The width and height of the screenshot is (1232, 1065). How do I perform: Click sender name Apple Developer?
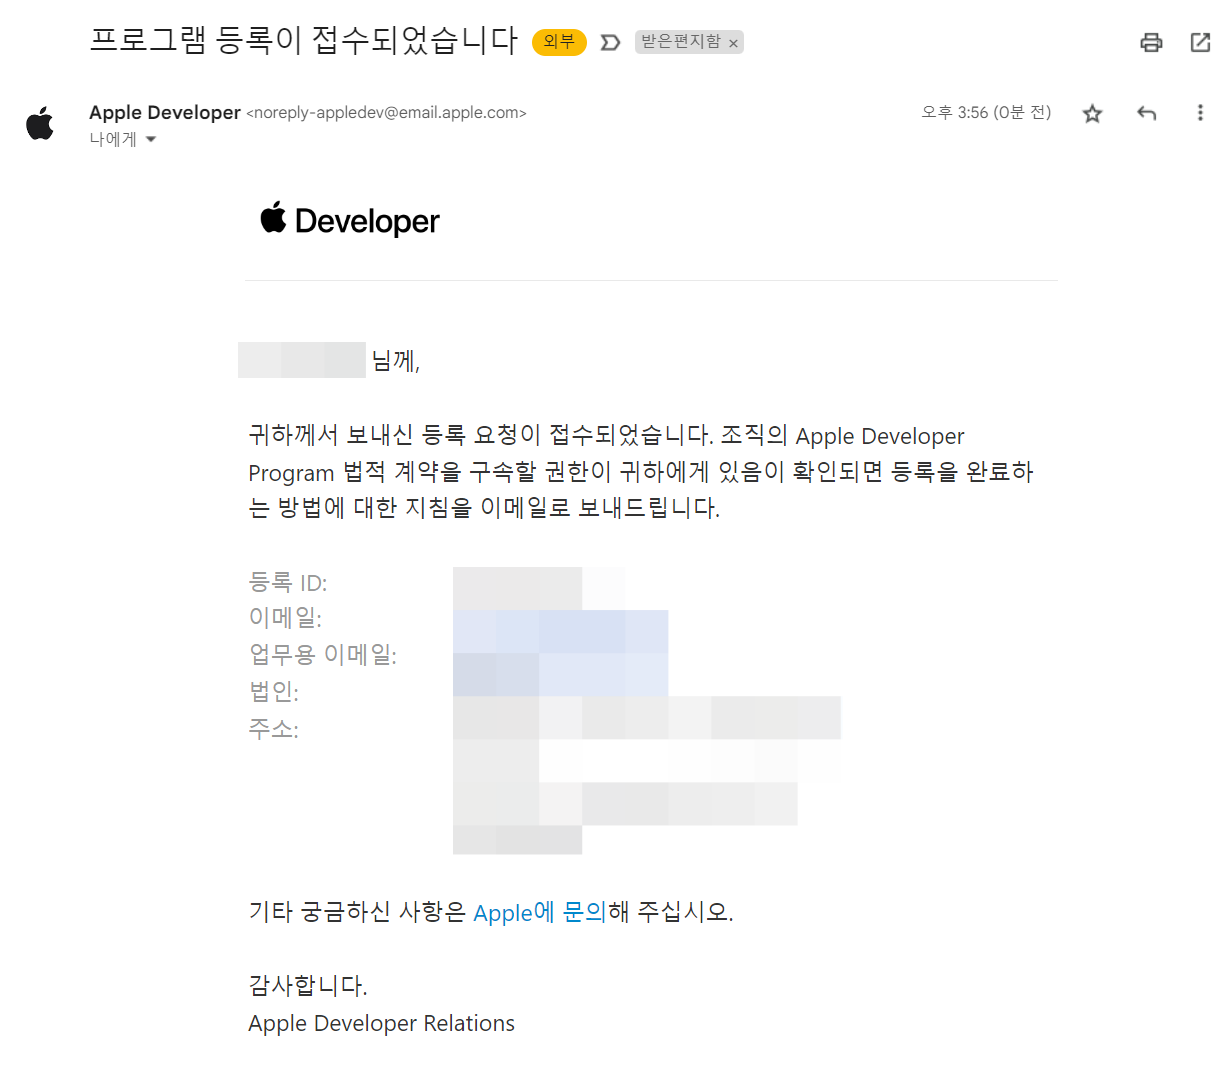[165, 112]
